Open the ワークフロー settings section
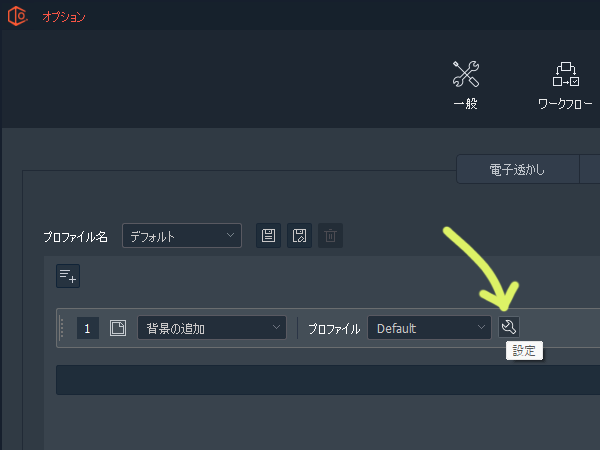 click(x=565, y=86)
